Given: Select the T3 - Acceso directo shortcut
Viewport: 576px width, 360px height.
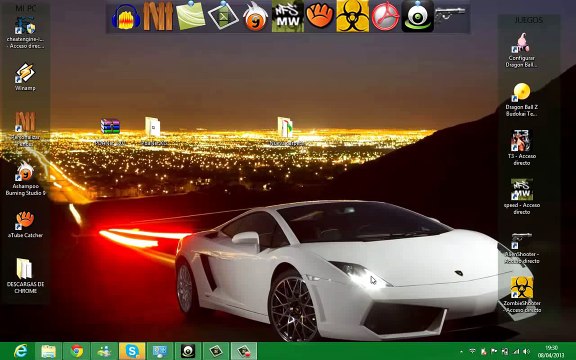Looking at the screenshot, I should point(522,148).
